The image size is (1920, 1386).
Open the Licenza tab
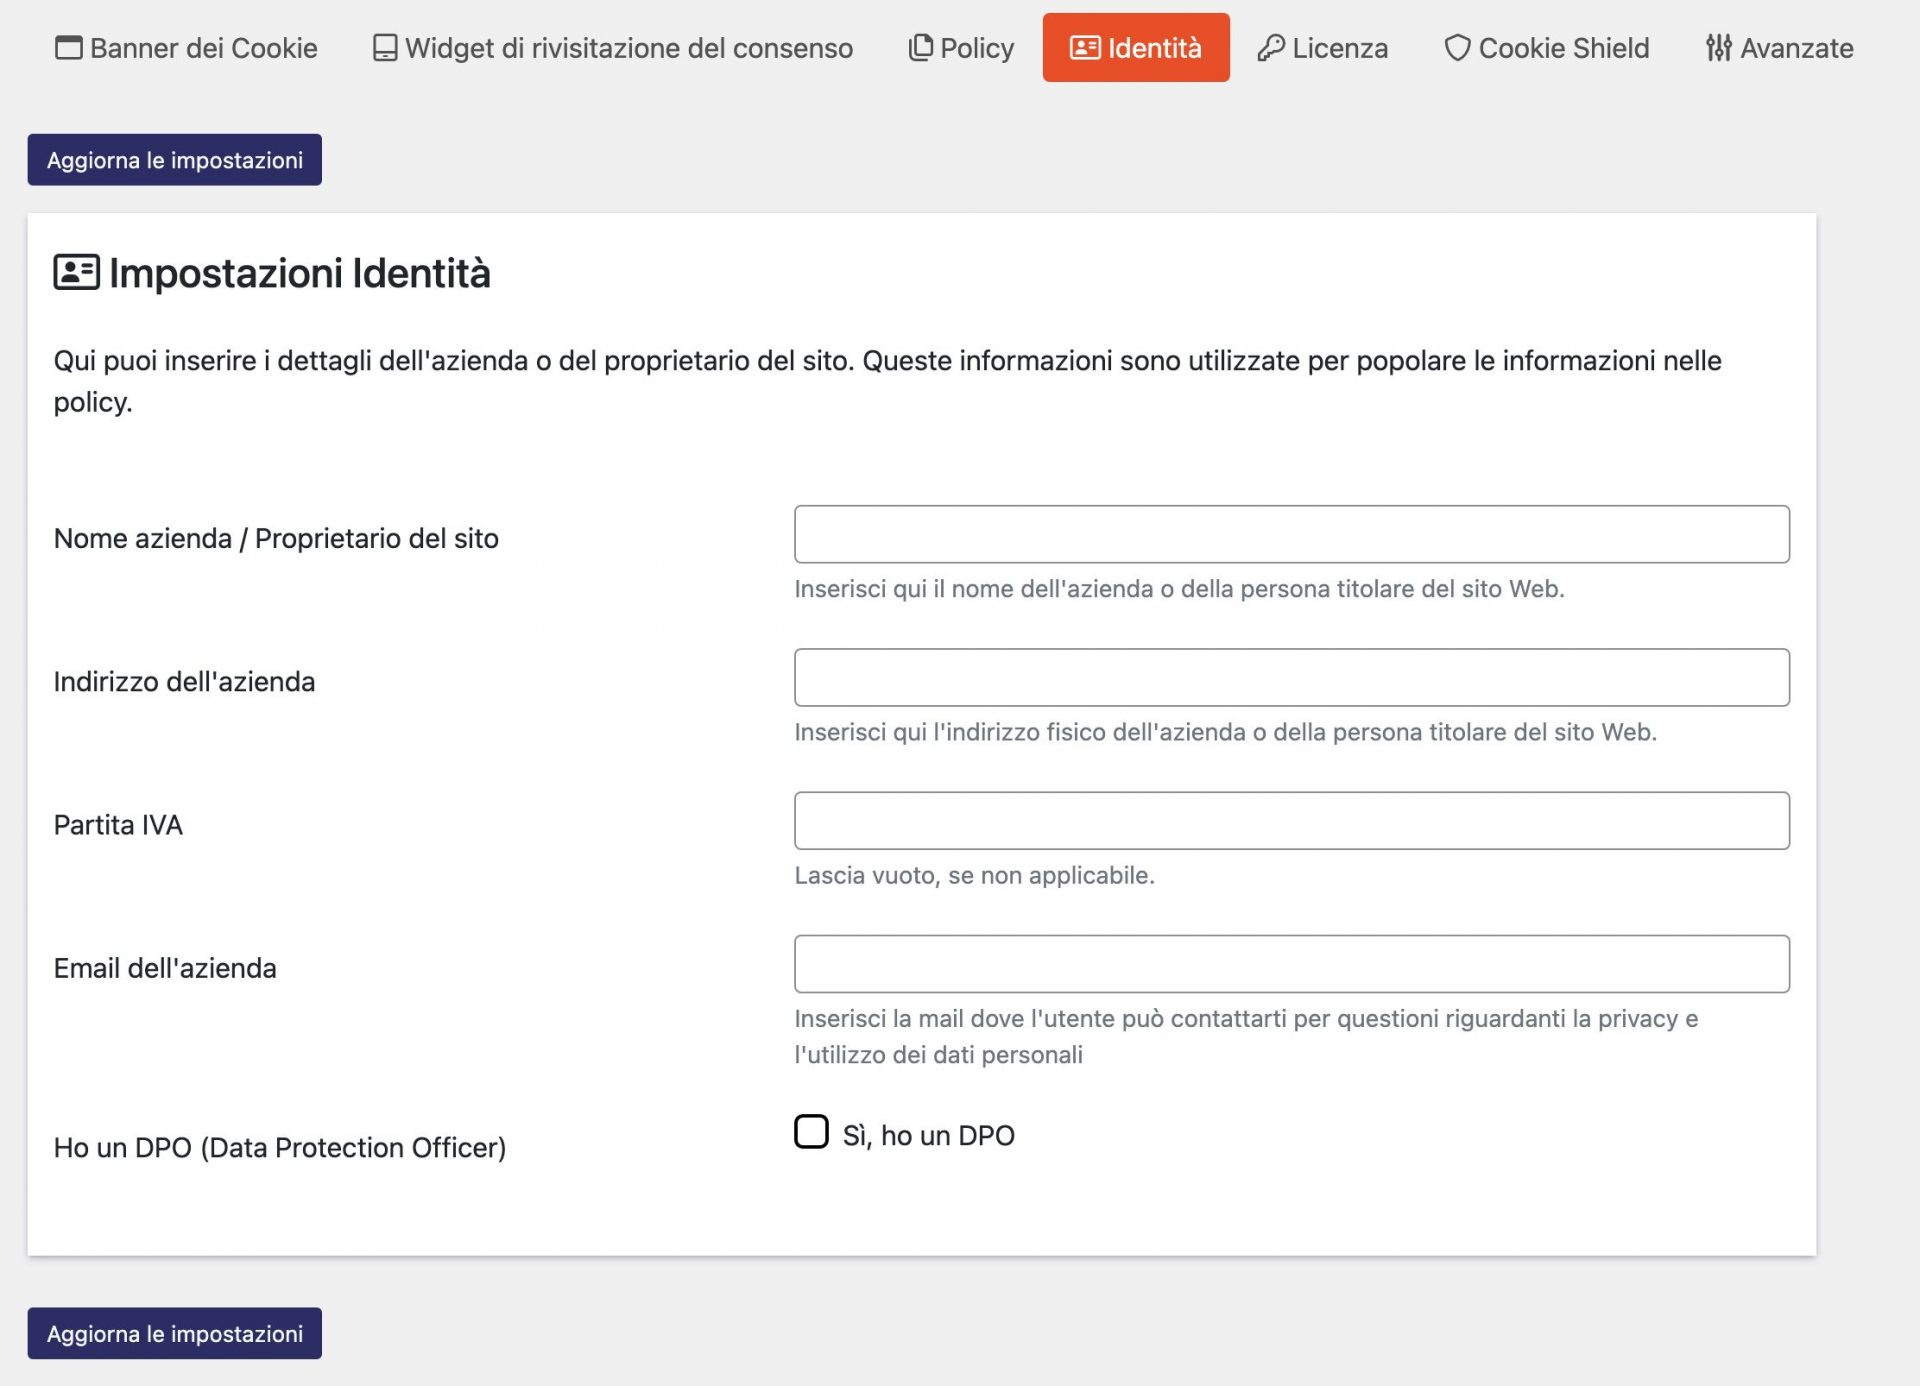point(1322,48)
